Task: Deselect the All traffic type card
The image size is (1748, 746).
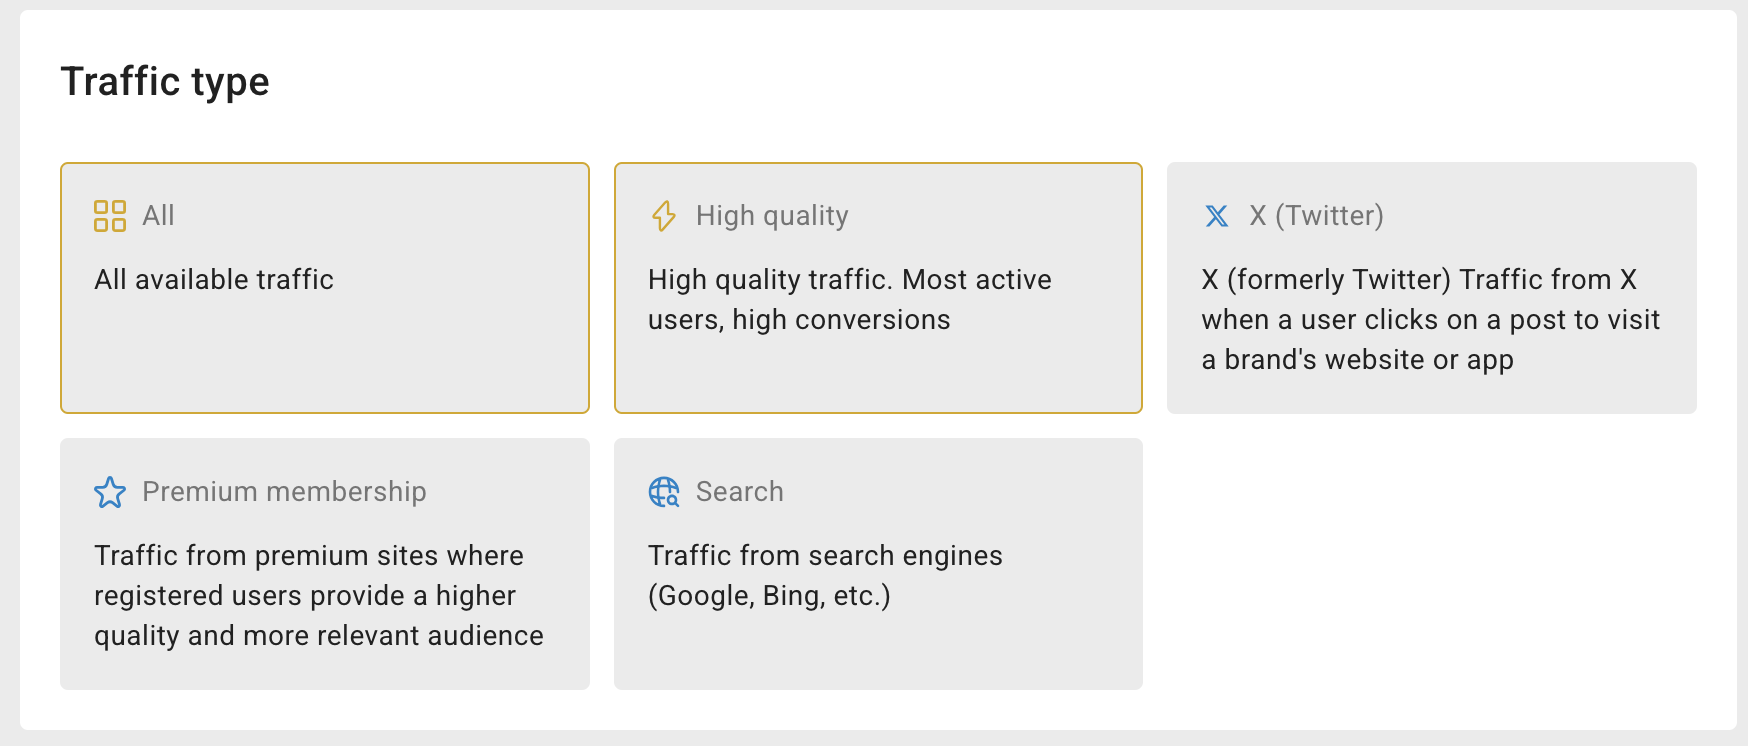Action: [x=324, y=350]
